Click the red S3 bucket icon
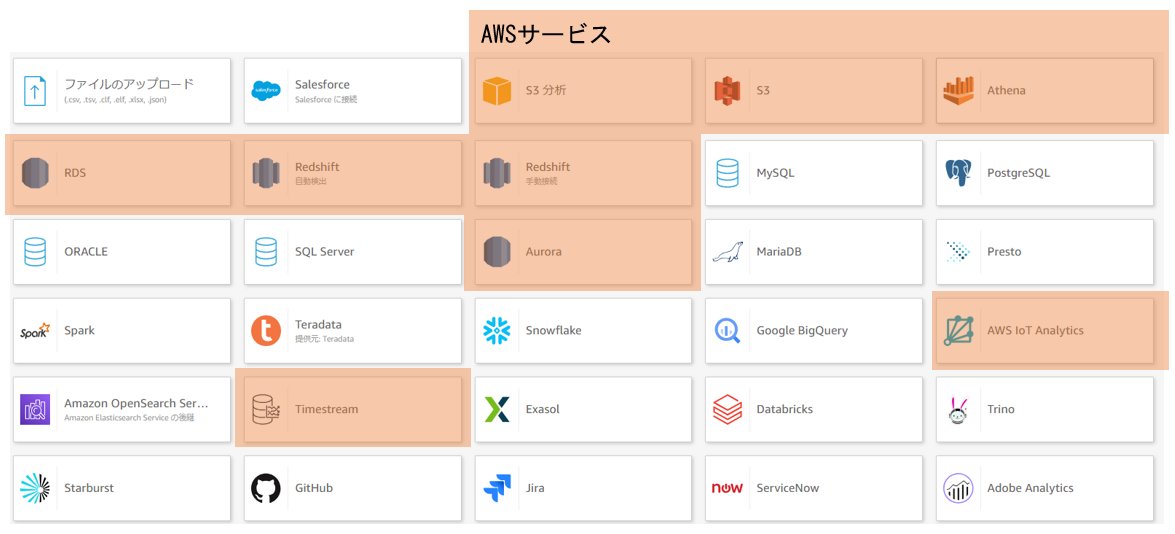The height and width of the screenshot is (534, 1175). (727, 91)
